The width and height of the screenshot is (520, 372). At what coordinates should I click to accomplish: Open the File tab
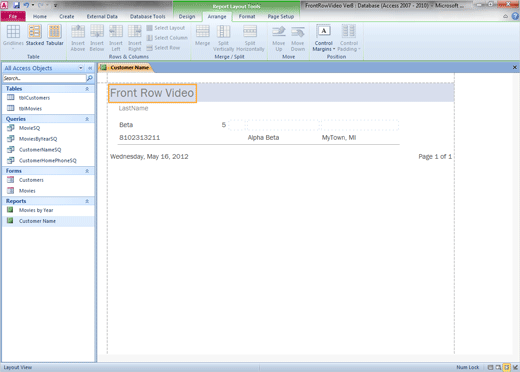[13, 16]
